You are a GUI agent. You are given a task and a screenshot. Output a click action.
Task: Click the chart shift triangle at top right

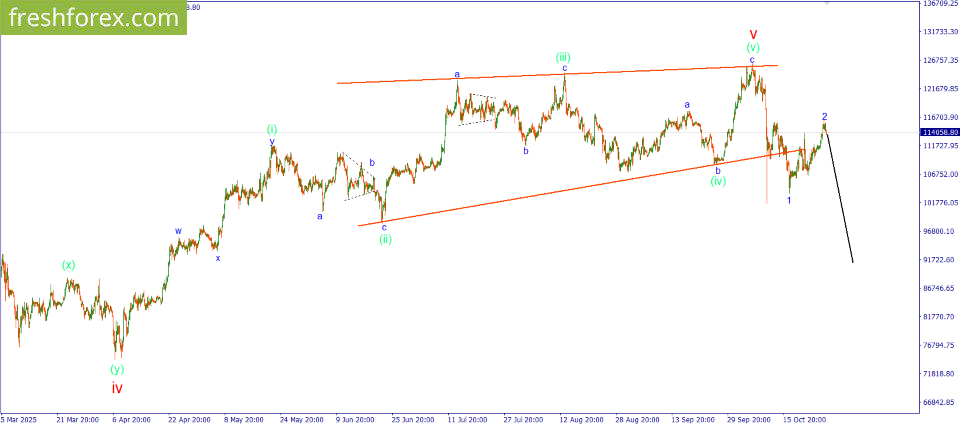[825, 4]
